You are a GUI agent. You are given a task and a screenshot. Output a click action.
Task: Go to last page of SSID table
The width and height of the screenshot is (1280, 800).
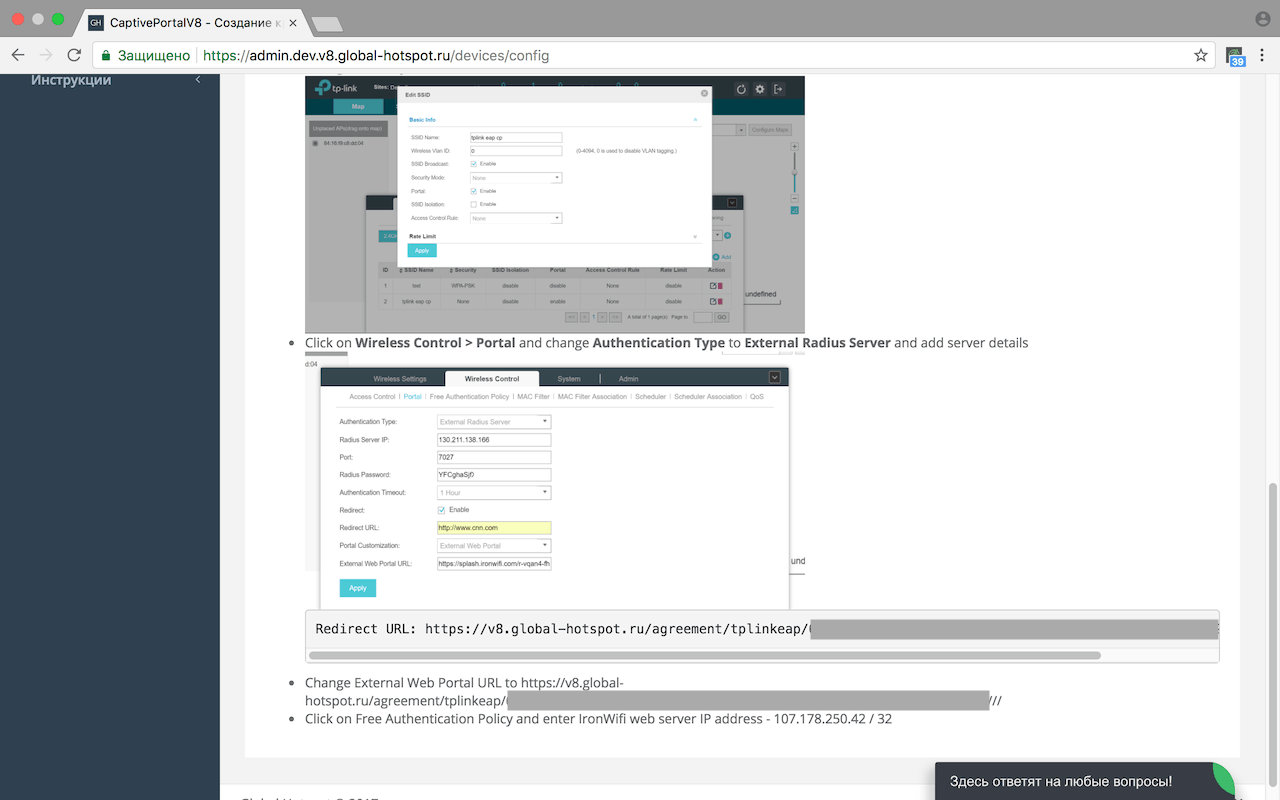[616, 317]
